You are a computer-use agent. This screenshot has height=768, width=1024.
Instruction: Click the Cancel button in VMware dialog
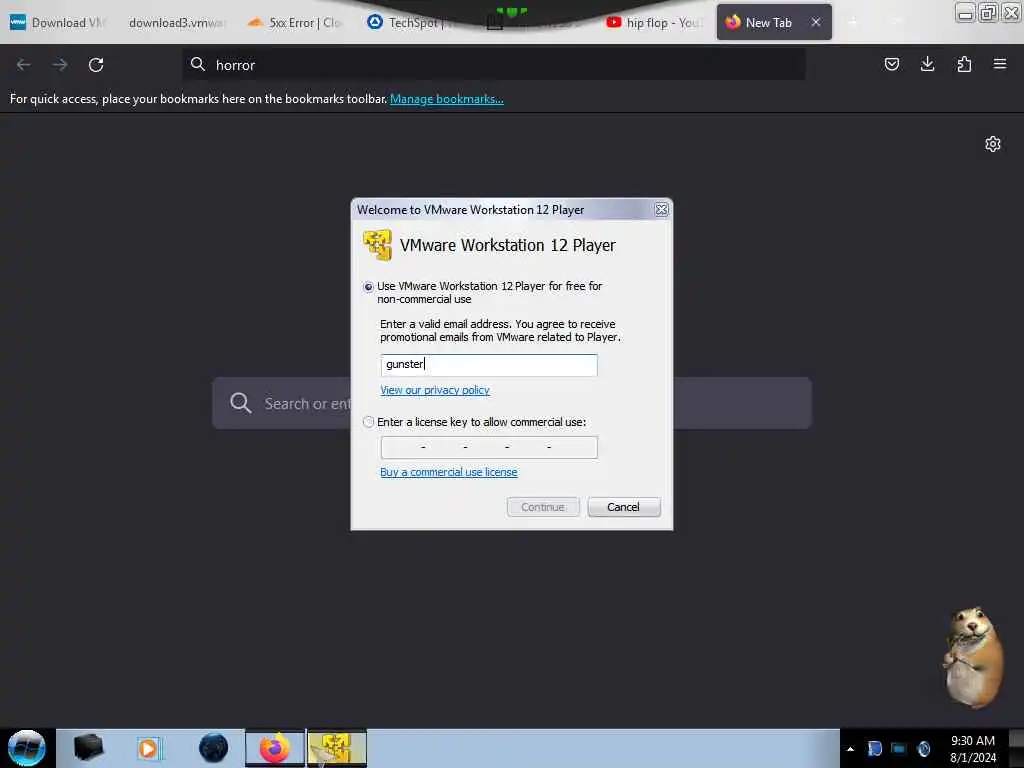point(624,507)
